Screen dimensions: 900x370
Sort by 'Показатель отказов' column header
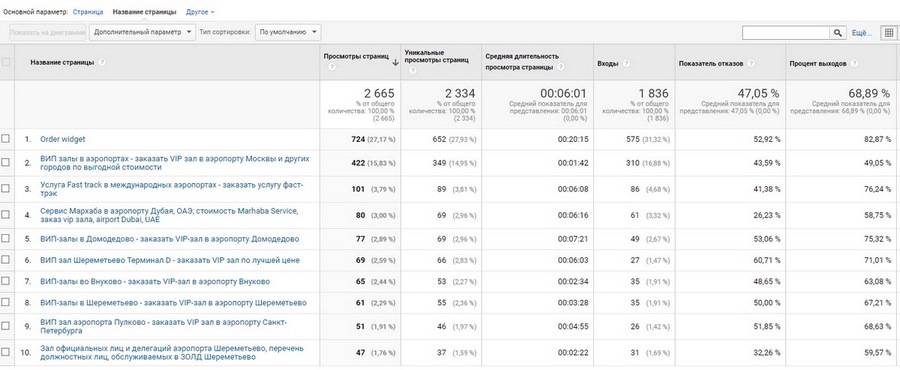[712, 64]
